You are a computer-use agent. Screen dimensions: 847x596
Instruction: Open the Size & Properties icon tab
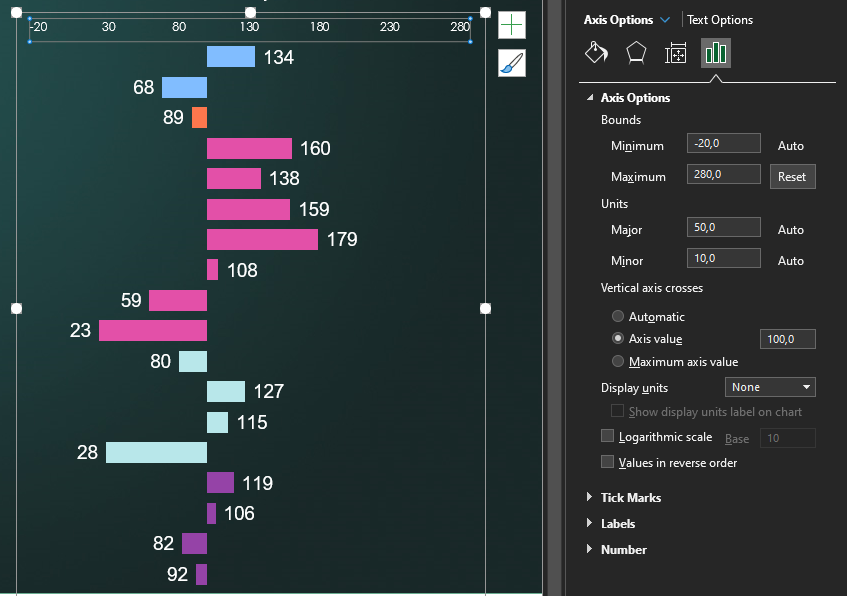point(675,53)
